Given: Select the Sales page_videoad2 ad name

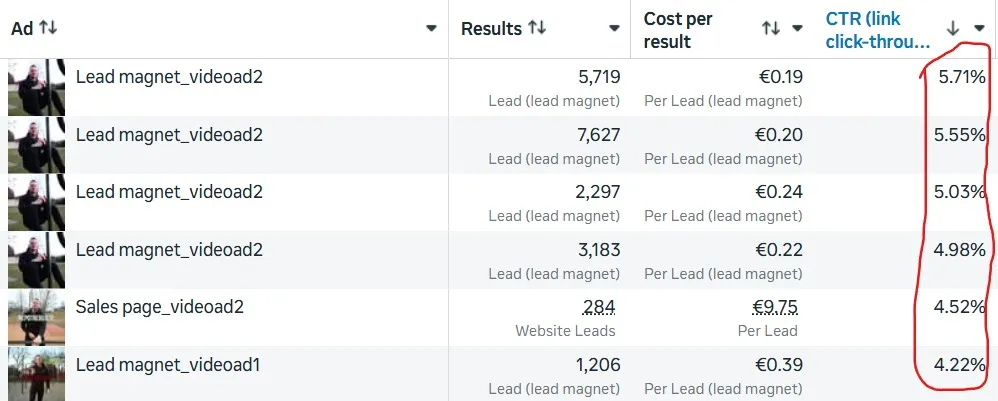Looking at the screenshot, I should click(160, 307).
